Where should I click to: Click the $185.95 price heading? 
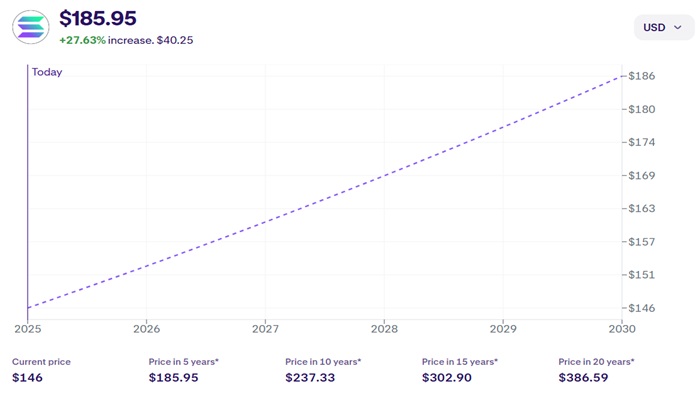point(98,18)
